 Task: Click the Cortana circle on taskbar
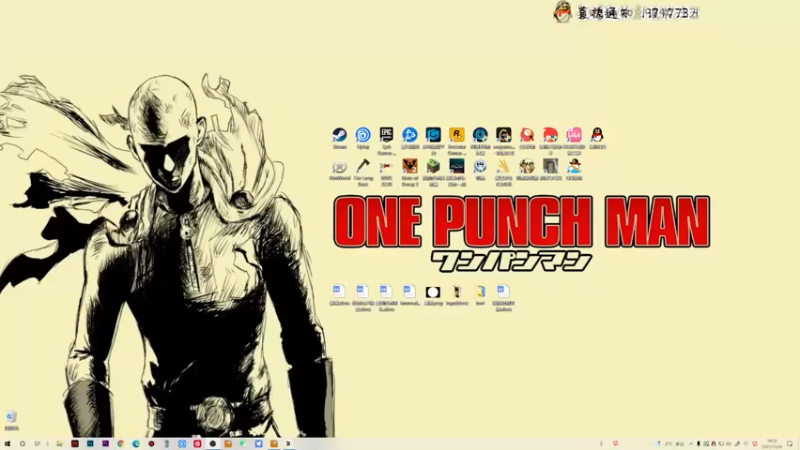pos(22,444)
